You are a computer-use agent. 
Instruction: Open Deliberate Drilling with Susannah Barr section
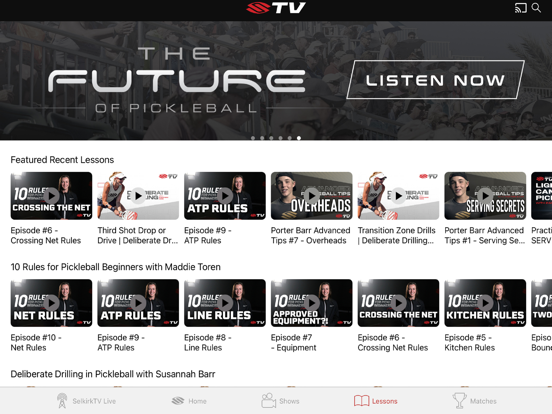(113, 374)
